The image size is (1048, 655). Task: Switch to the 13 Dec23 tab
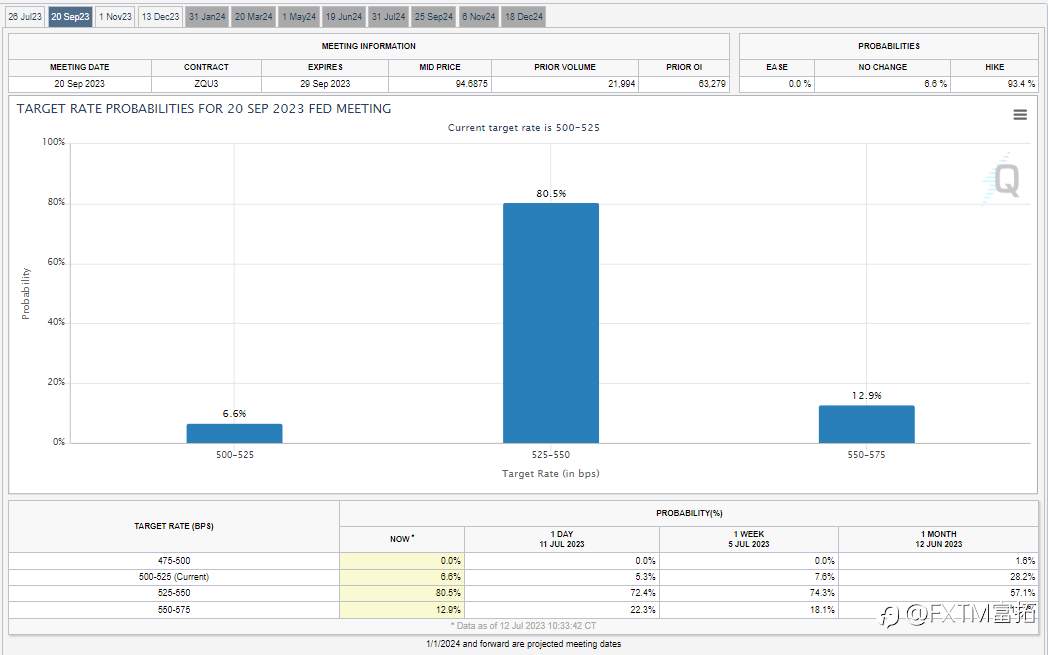pos(160,17)
